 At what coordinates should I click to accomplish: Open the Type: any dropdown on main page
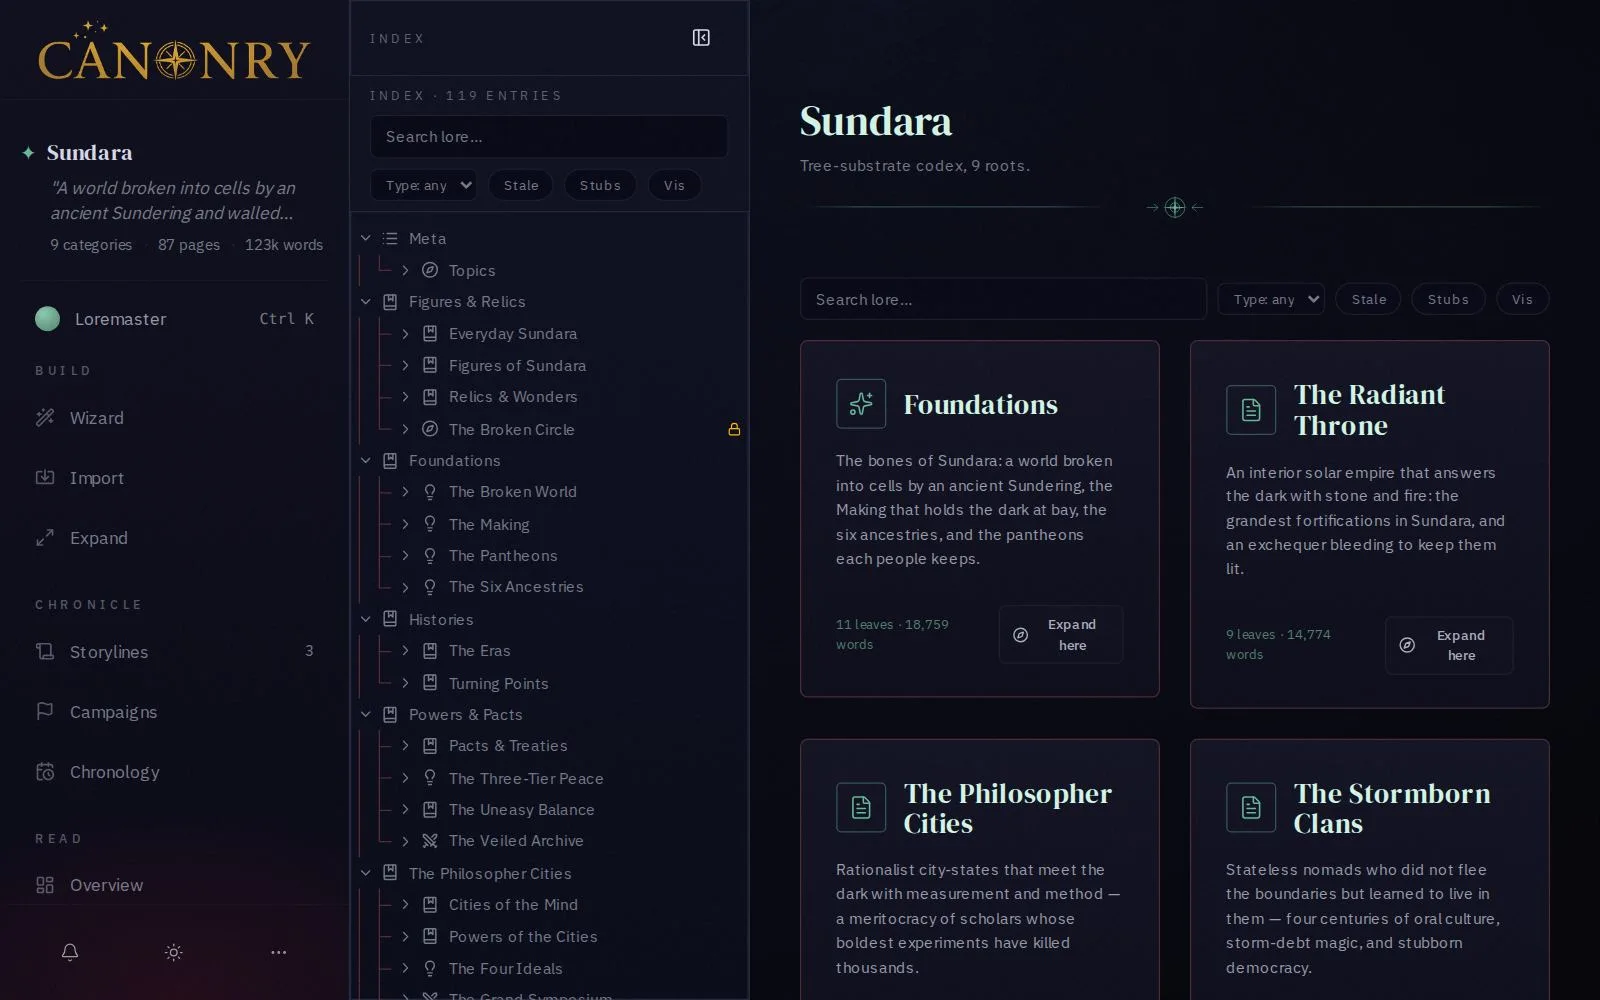pos(1271,299)
